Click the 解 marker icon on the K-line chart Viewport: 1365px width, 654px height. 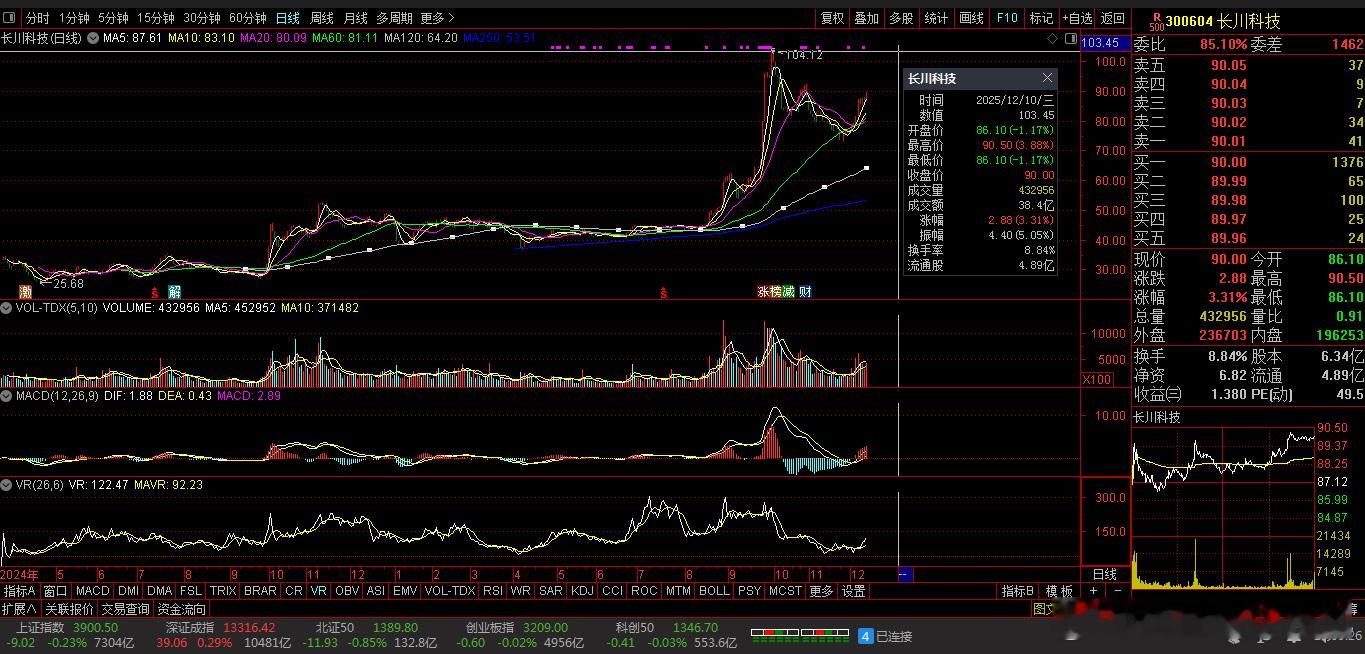[x=174, y=292]
